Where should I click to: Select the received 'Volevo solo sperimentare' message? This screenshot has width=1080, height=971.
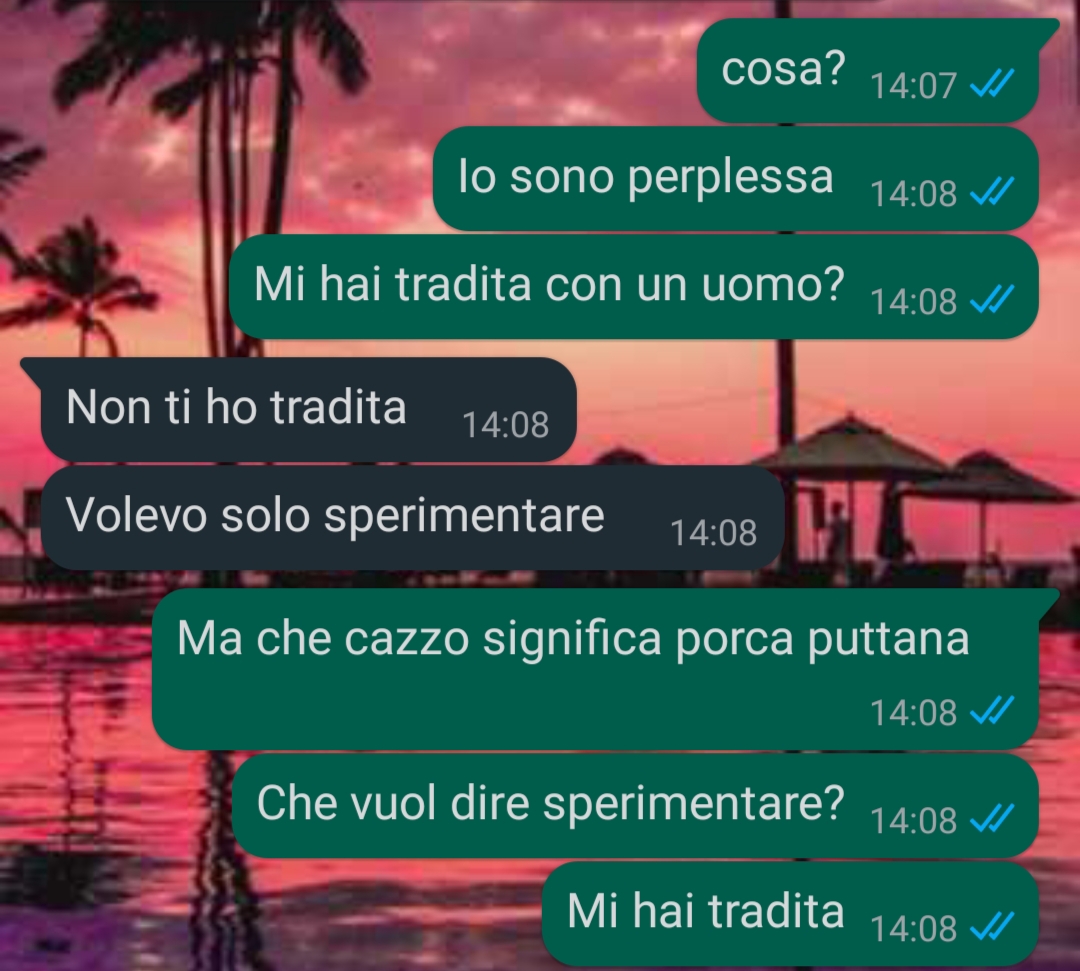coord(413,517)
